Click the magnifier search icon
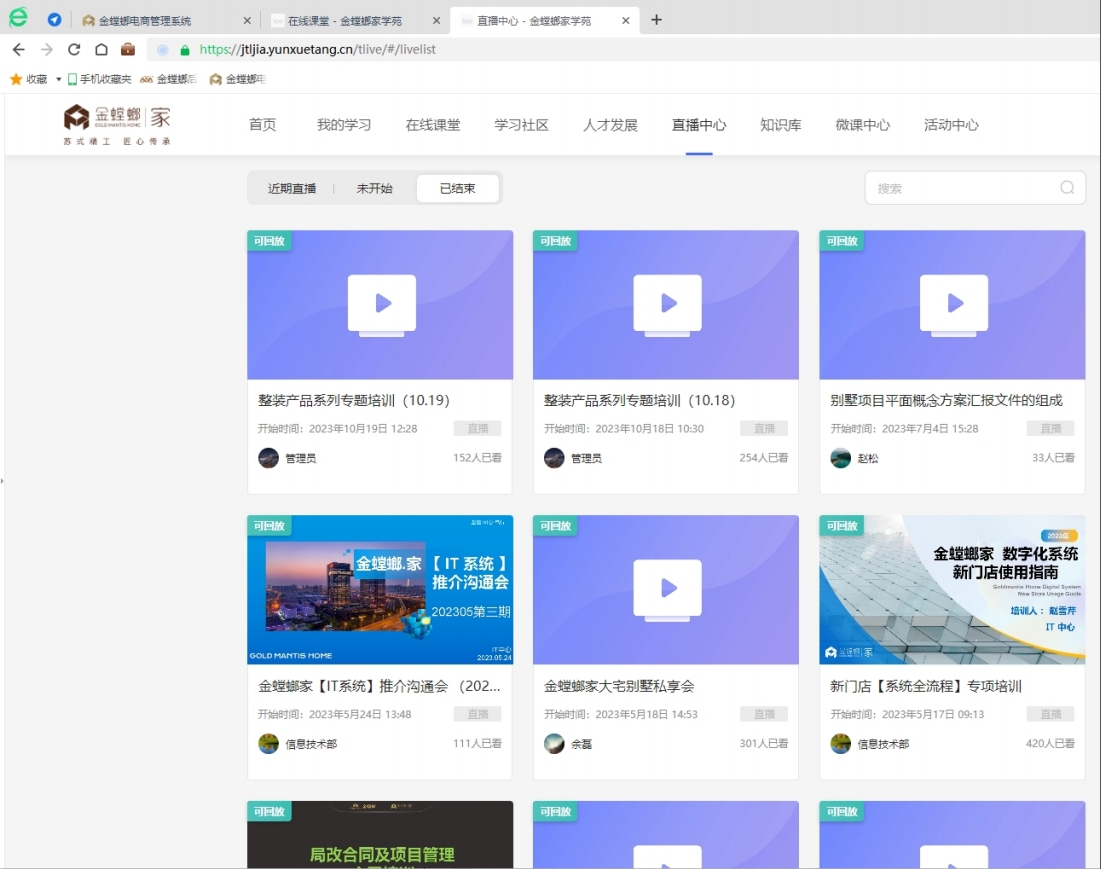 (x=1067, y=187)
